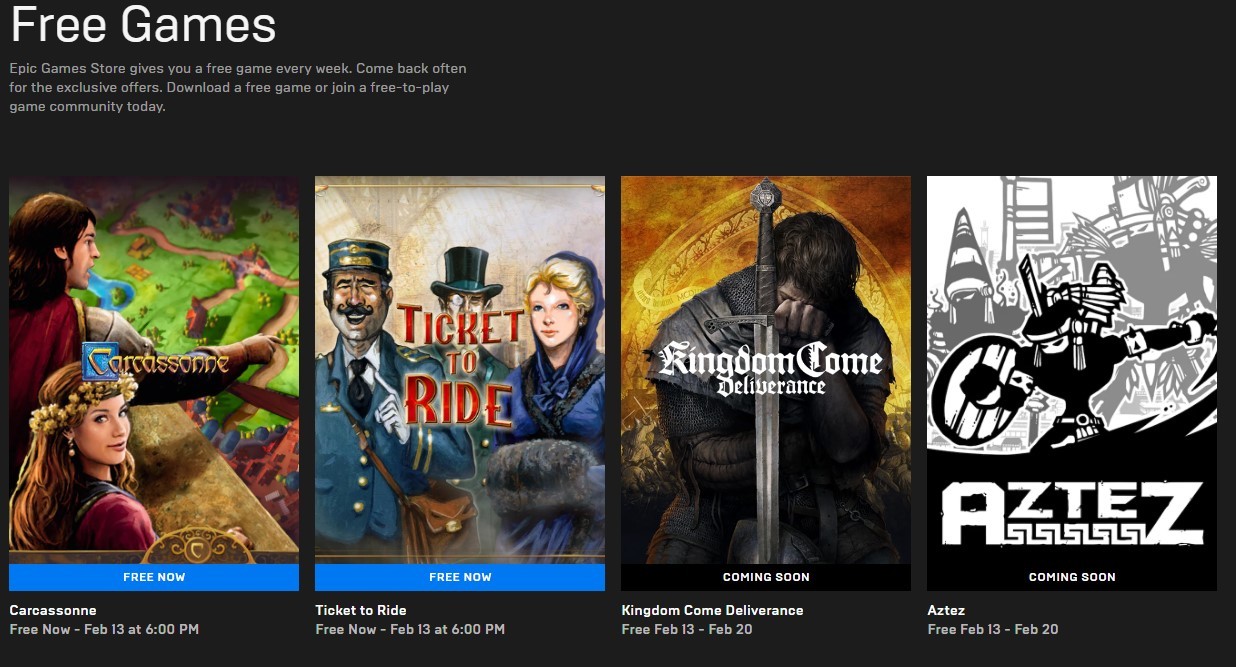Click the FREE NOW banner under Ticket to Ride

460,577
